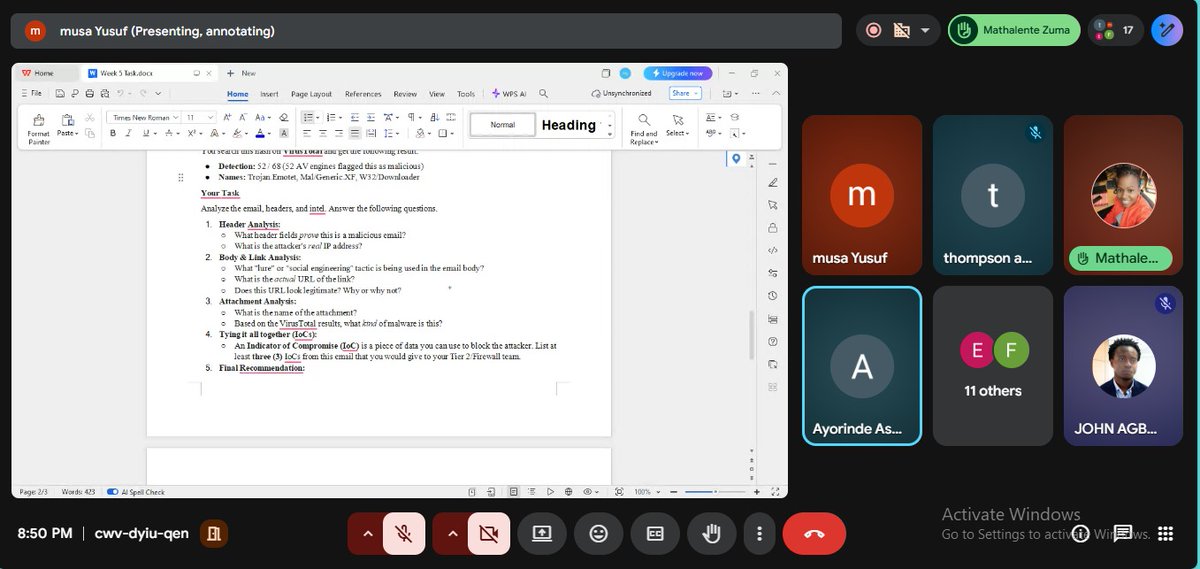
Task: Apply the Normal style
Action: point(502,125)
